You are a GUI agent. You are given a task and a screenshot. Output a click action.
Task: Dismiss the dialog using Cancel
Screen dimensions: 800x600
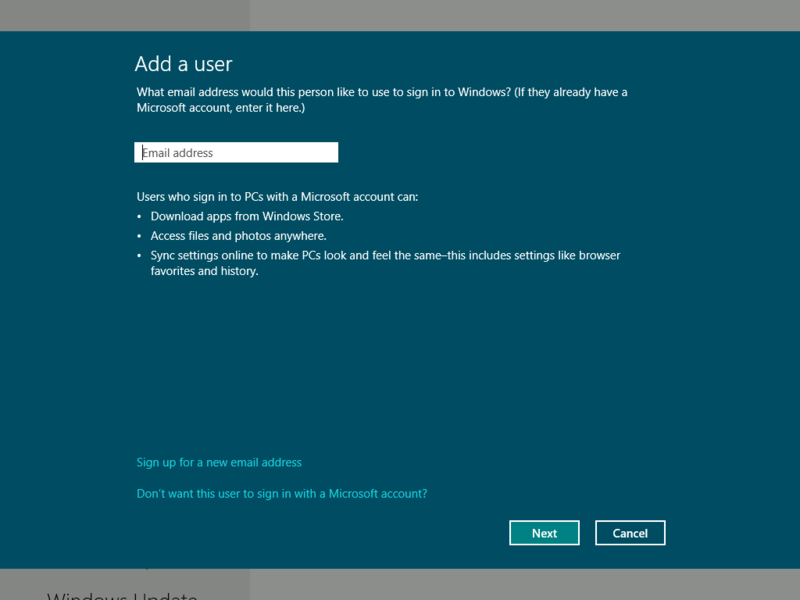630,532
